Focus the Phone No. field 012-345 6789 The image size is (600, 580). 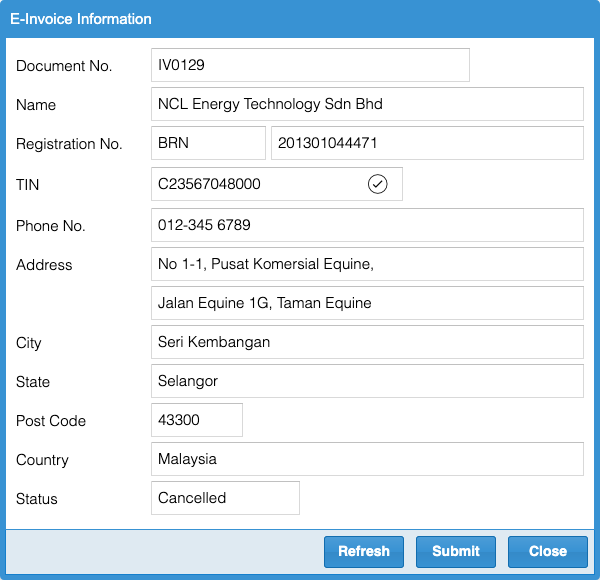367,225
